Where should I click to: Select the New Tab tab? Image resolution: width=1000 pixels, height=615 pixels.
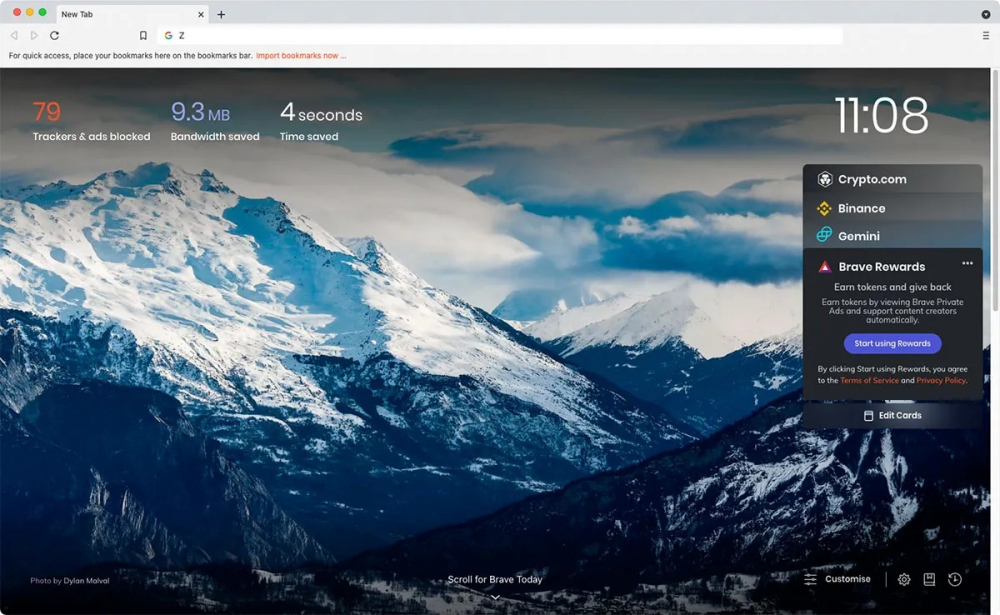pyautogui.click(x=120, y=14)
